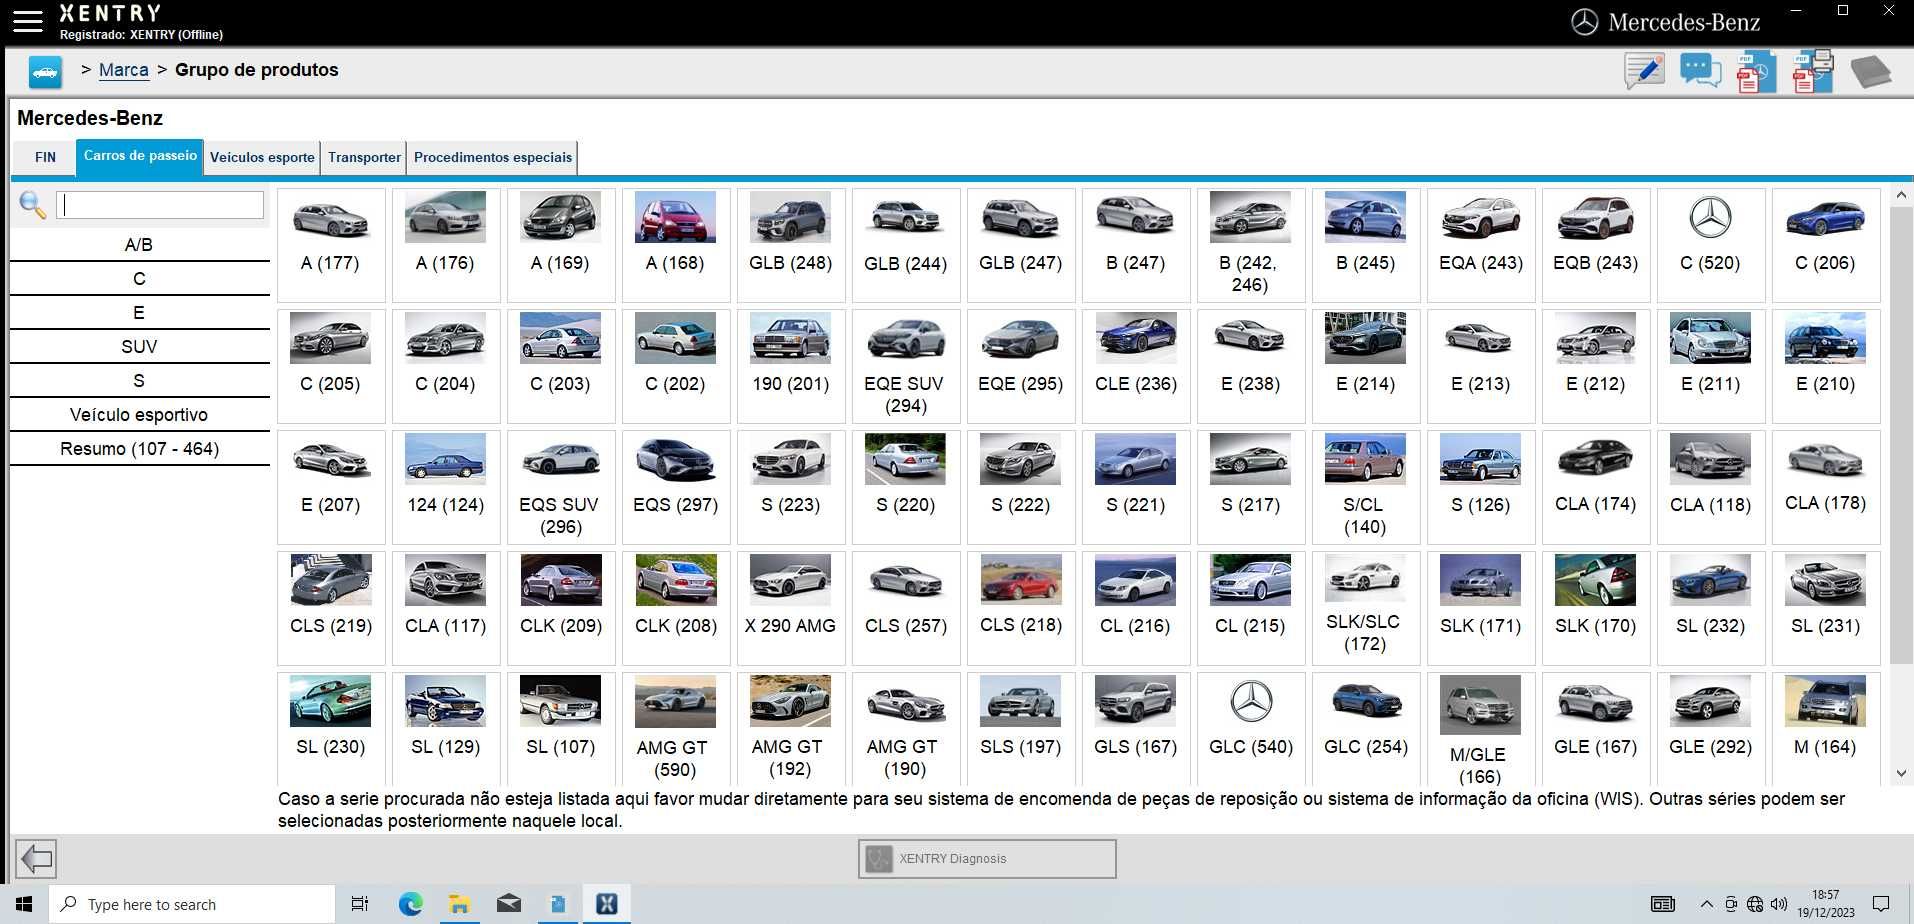
Task: Select the CLA (118) model tile
Action: click(1710, 487)
